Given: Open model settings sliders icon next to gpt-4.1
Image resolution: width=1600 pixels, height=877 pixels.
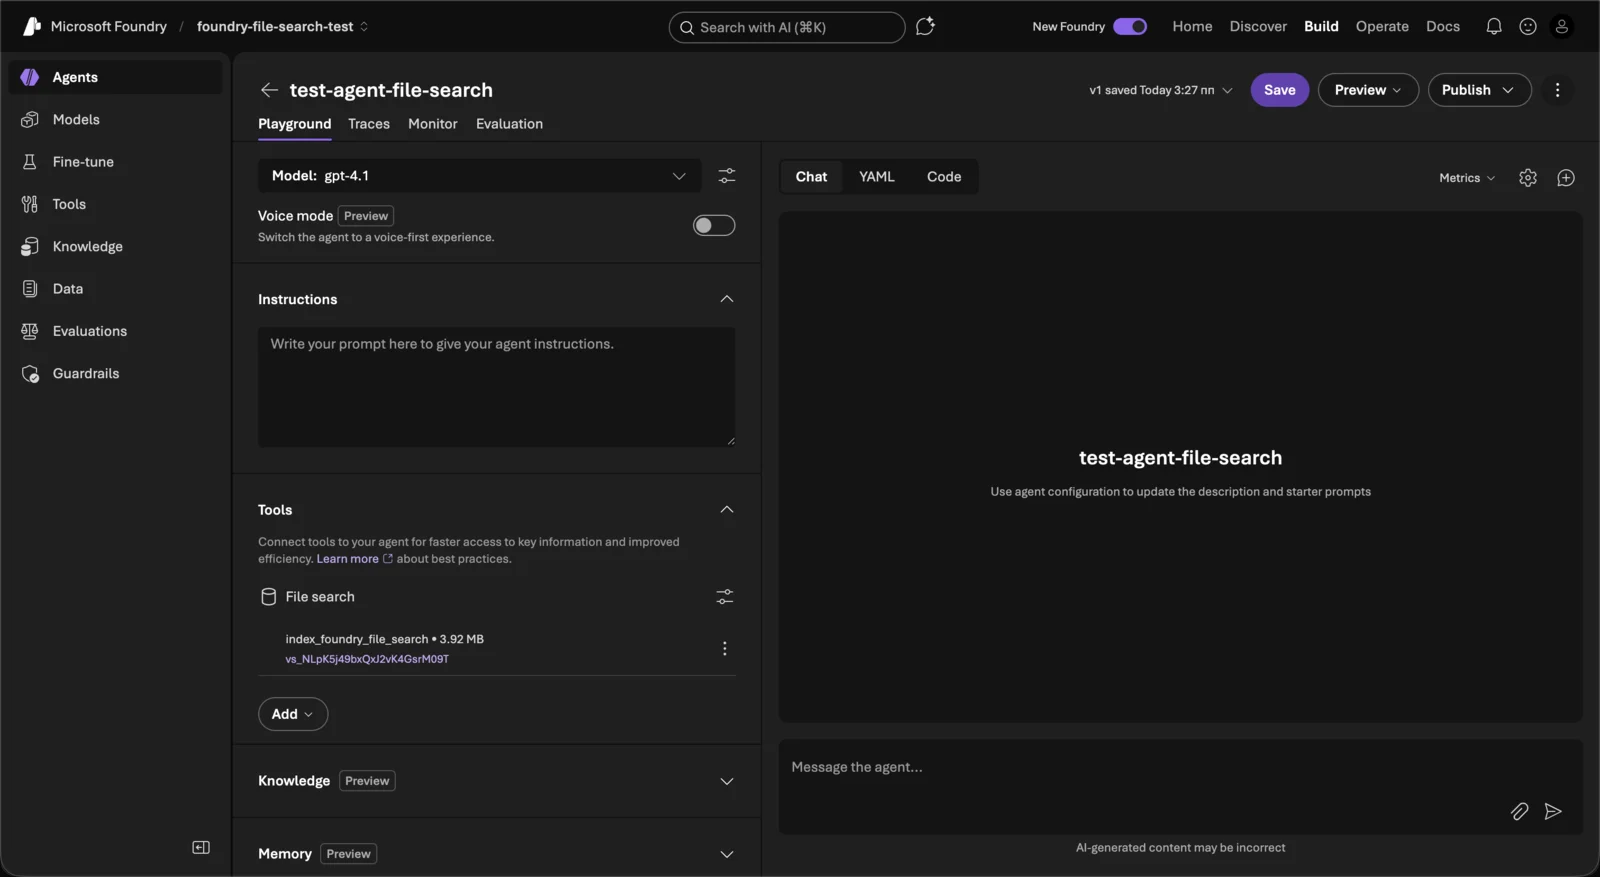Looking at the screenshot, I should (x=727, y=176).
